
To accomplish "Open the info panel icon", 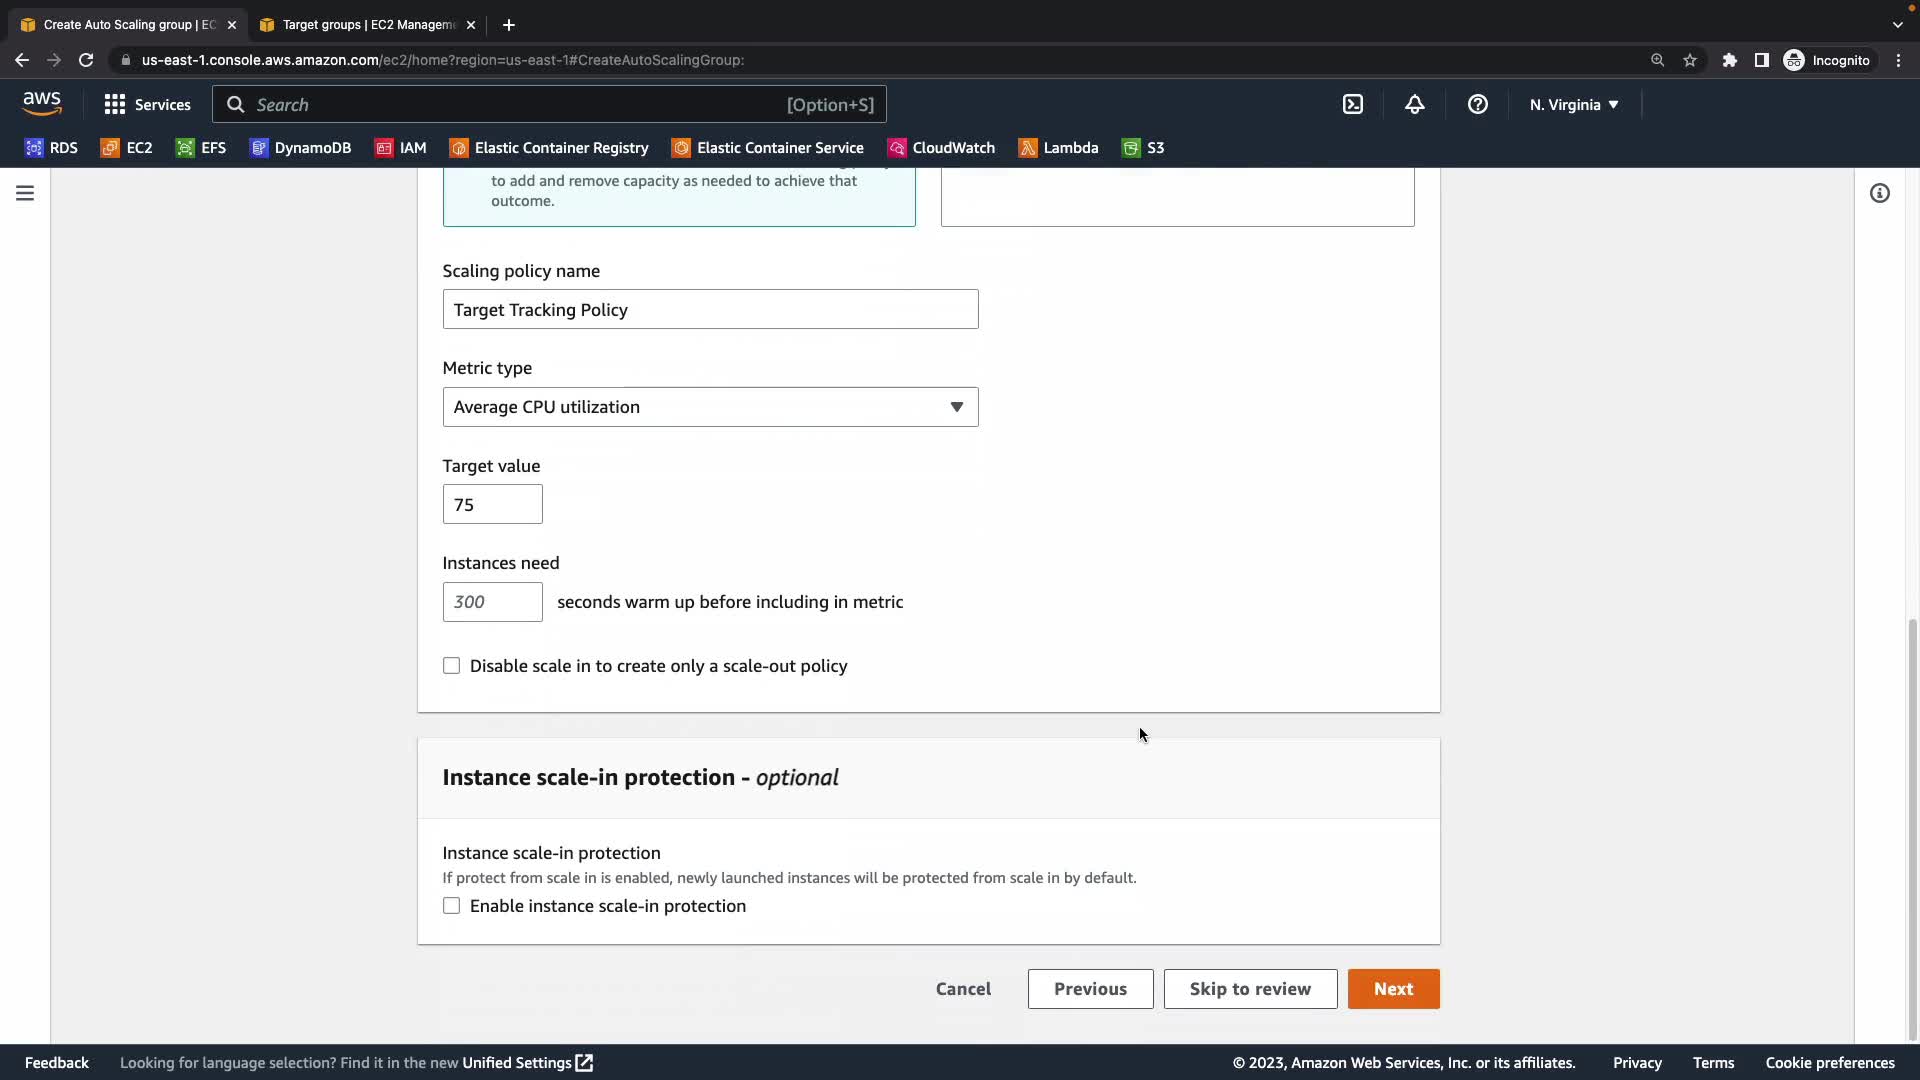I will coord(1879,193).
